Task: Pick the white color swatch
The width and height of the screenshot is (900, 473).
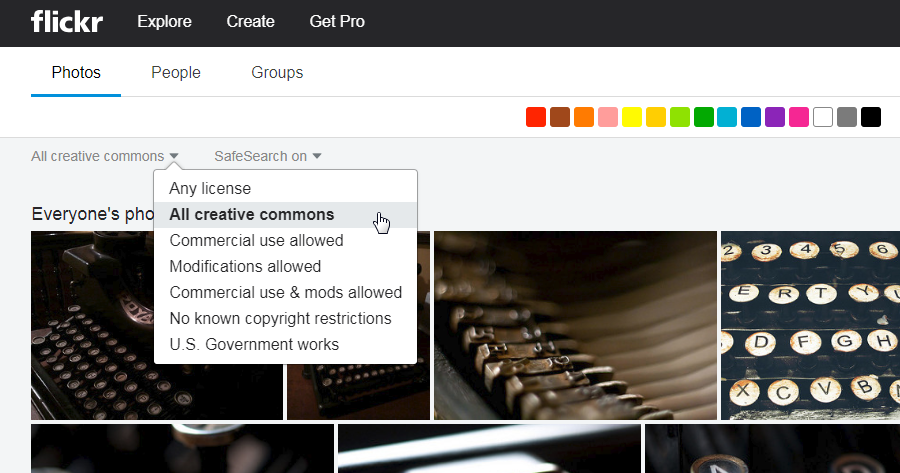Action: (x=823, y=117)
